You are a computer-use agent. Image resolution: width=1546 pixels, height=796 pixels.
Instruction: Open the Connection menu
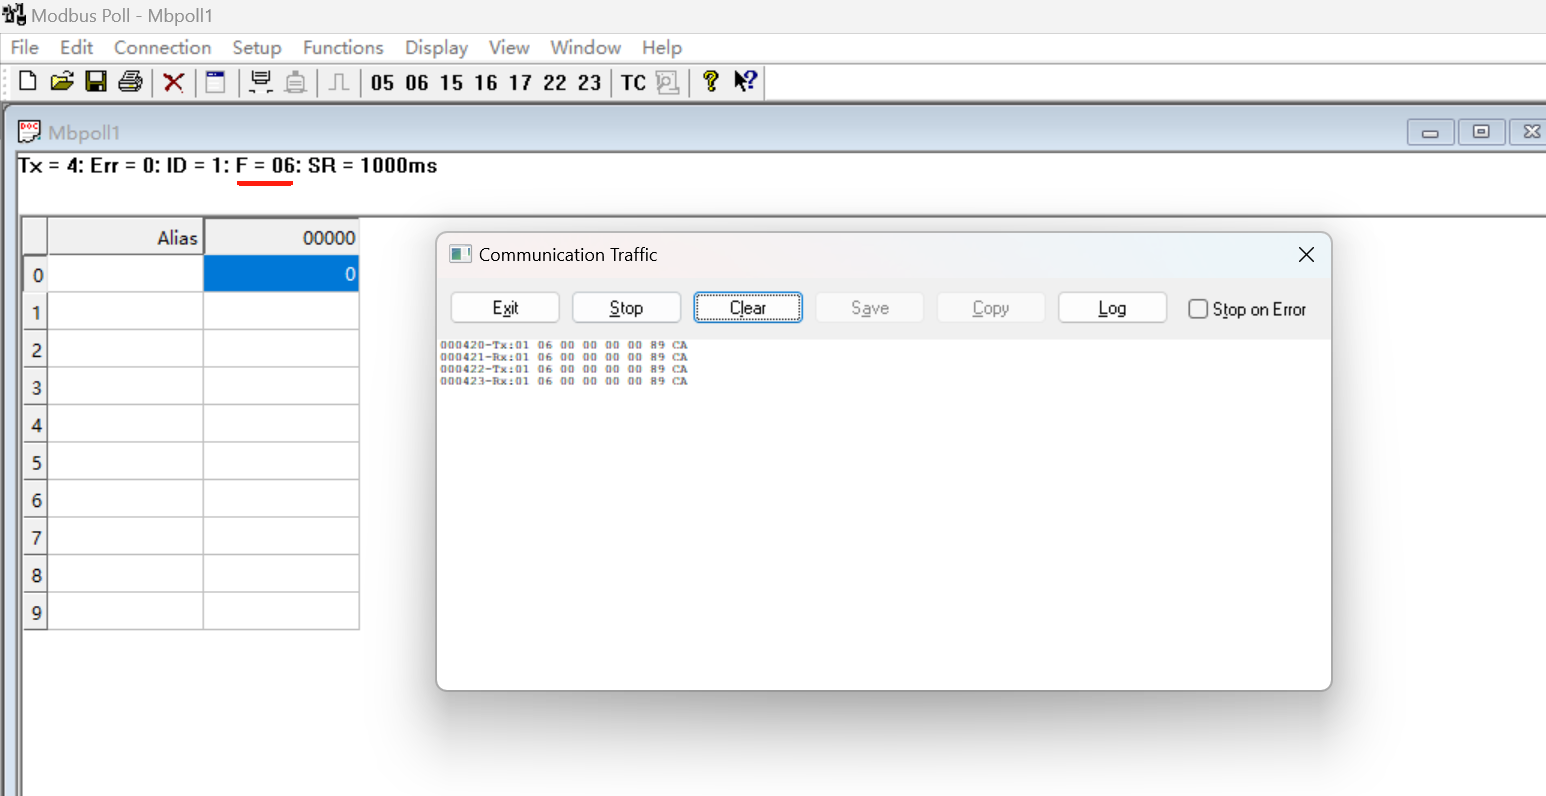tap(162, 47)
